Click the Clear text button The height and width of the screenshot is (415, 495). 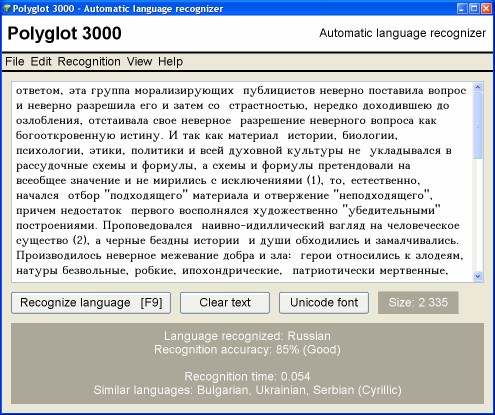[225, 303]
